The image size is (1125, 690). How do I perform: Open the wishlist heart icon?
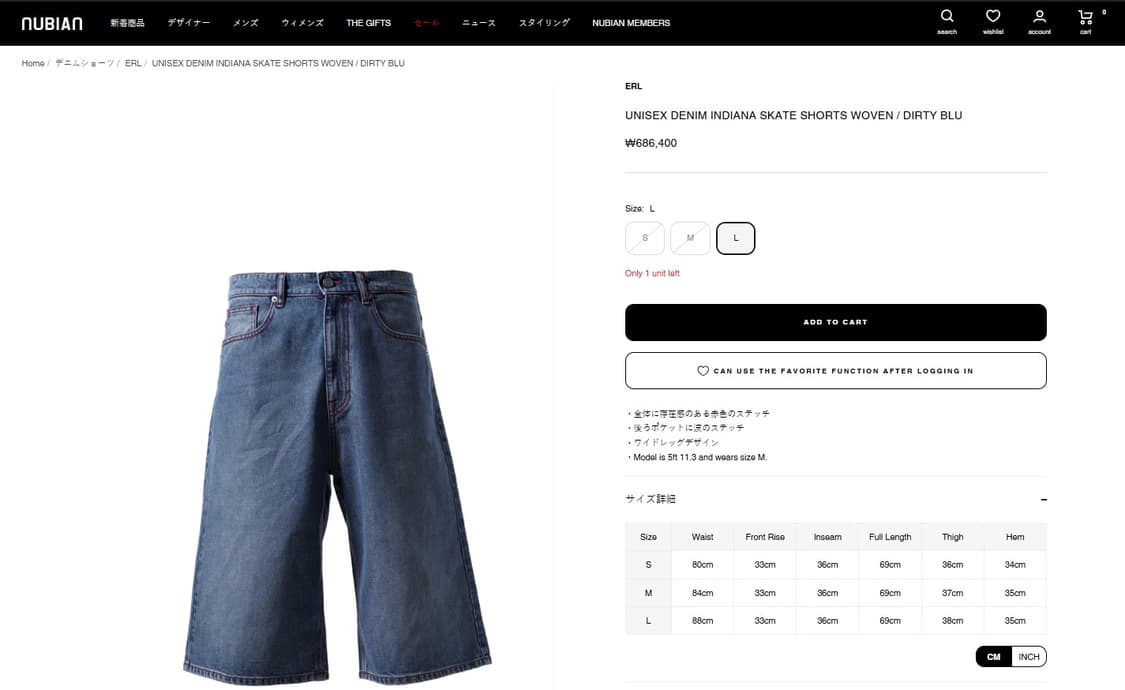click(x=993, y=16)
